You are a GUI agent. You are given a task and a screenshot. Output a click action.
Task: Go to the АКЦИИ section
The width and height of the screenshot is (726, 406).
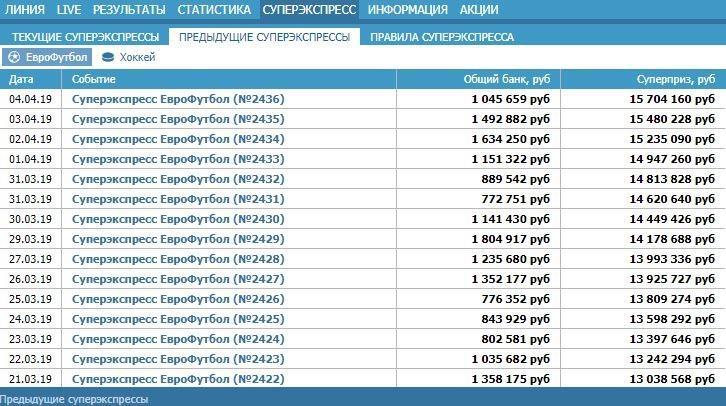[479, 10]
